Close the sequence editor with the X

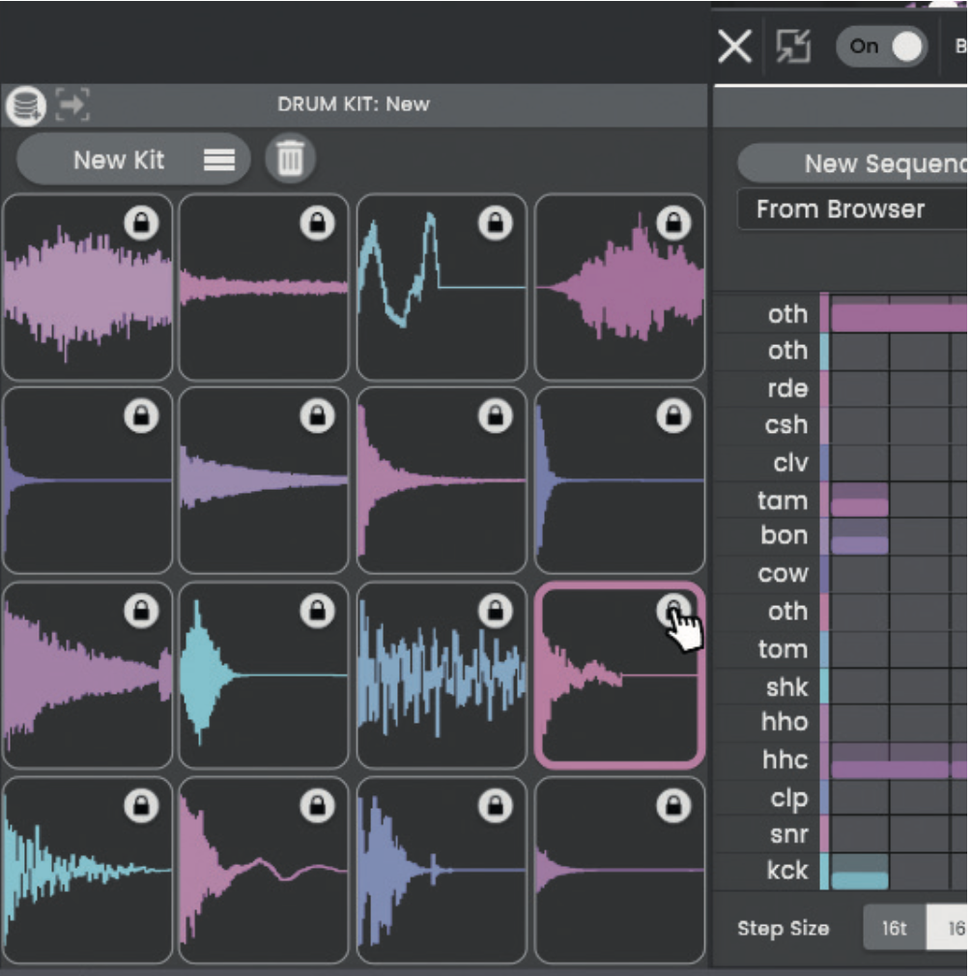[733, 46]
